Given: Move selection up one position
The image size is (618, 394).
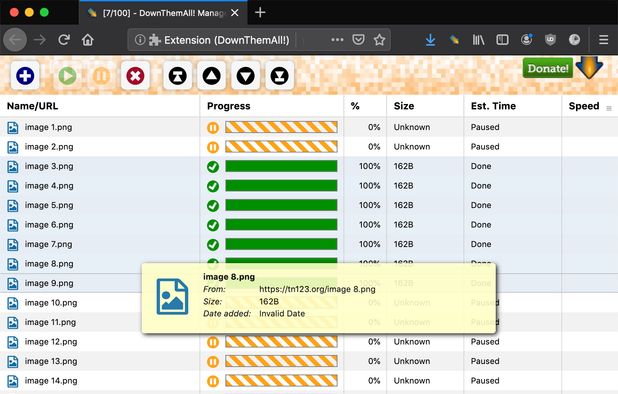Looking at the screenshot, I should (x=212, y=76).
